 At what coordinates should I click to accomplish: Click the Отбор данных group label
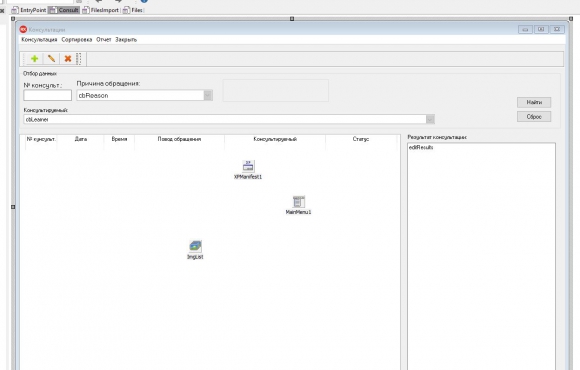pos(40,74)
